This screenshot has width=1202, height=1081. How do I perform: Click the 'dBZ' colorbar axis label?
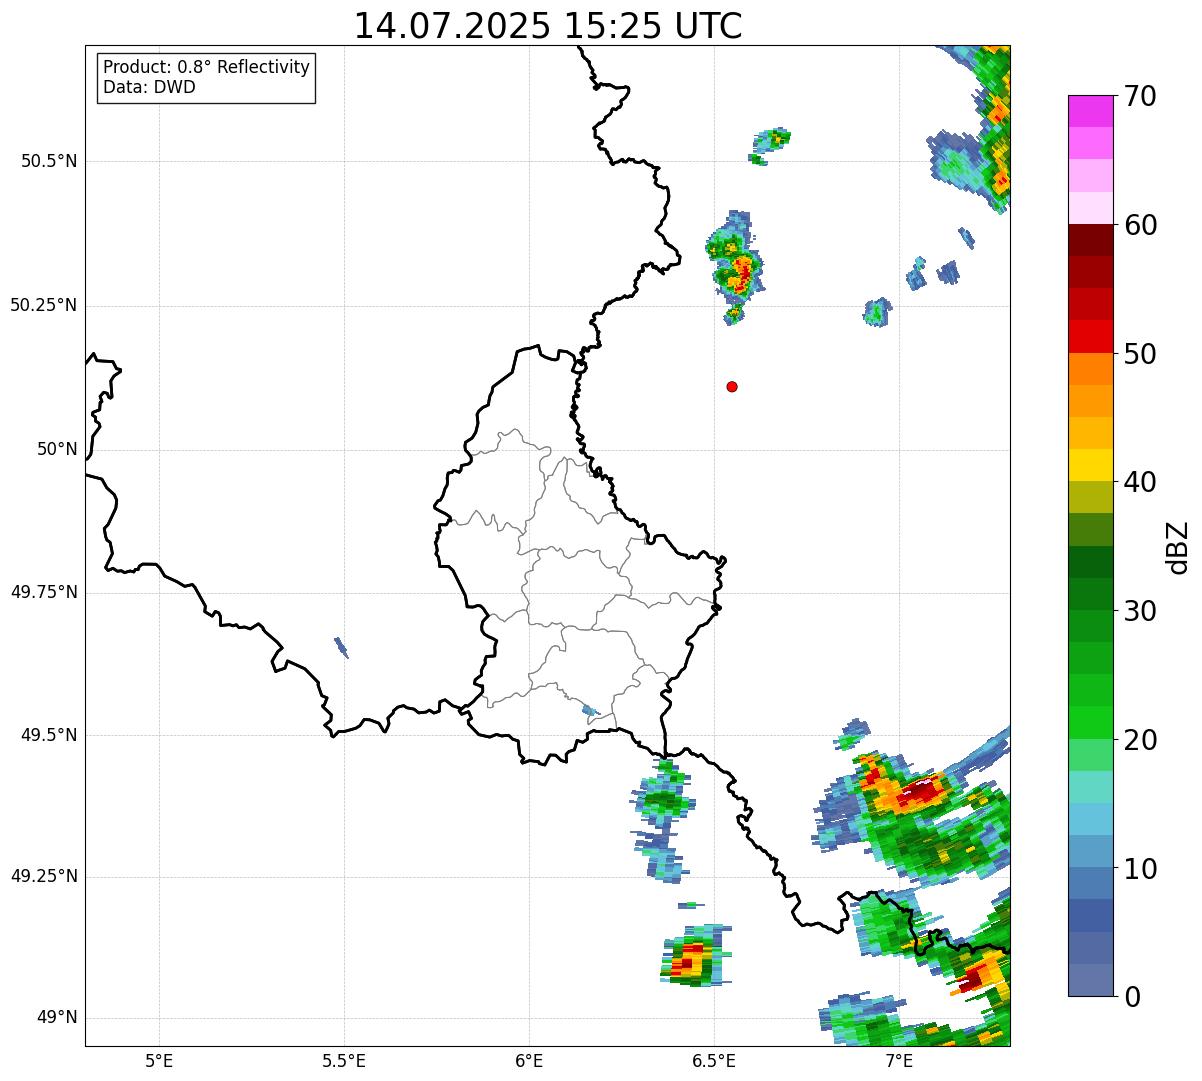coord(1178,547)
